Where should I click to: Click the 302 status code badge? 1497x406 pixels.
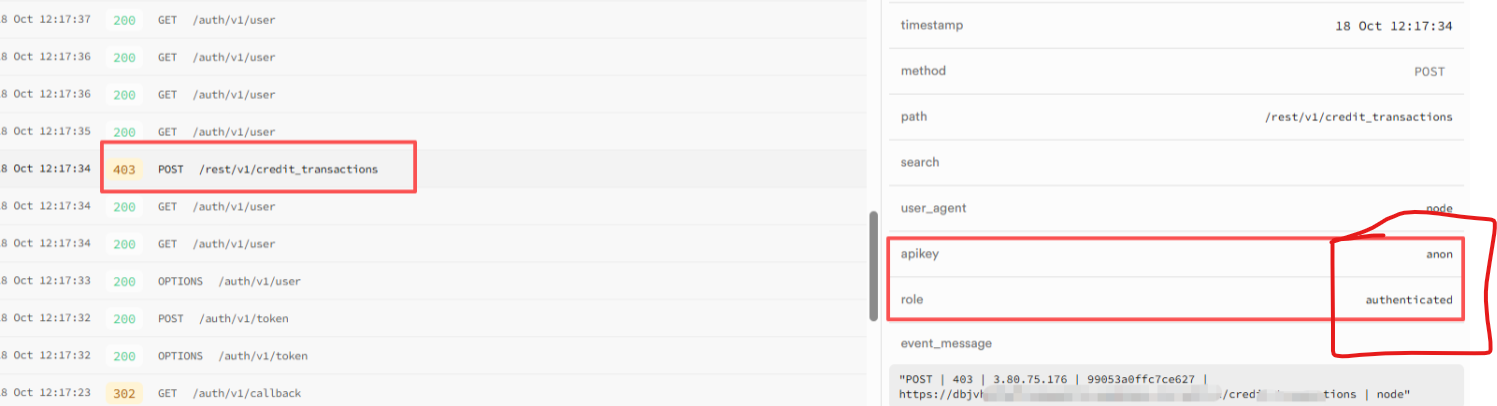tap(124, 393)
